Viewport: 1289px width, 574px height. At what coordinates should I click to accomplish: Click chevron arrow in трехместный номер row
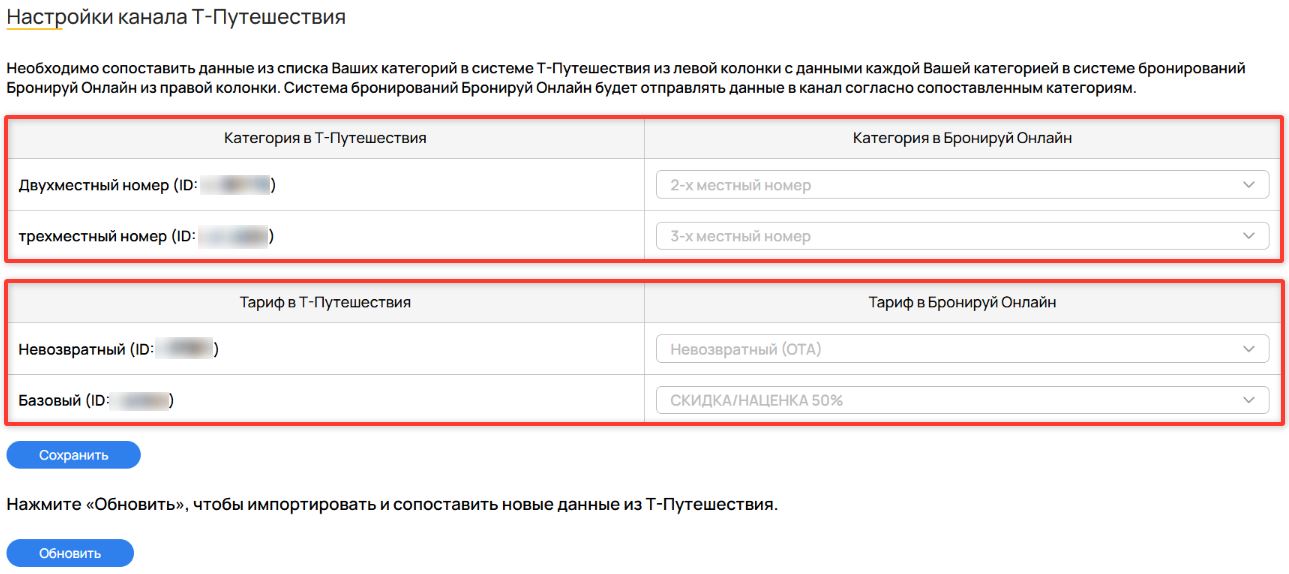click(1248, 236)
